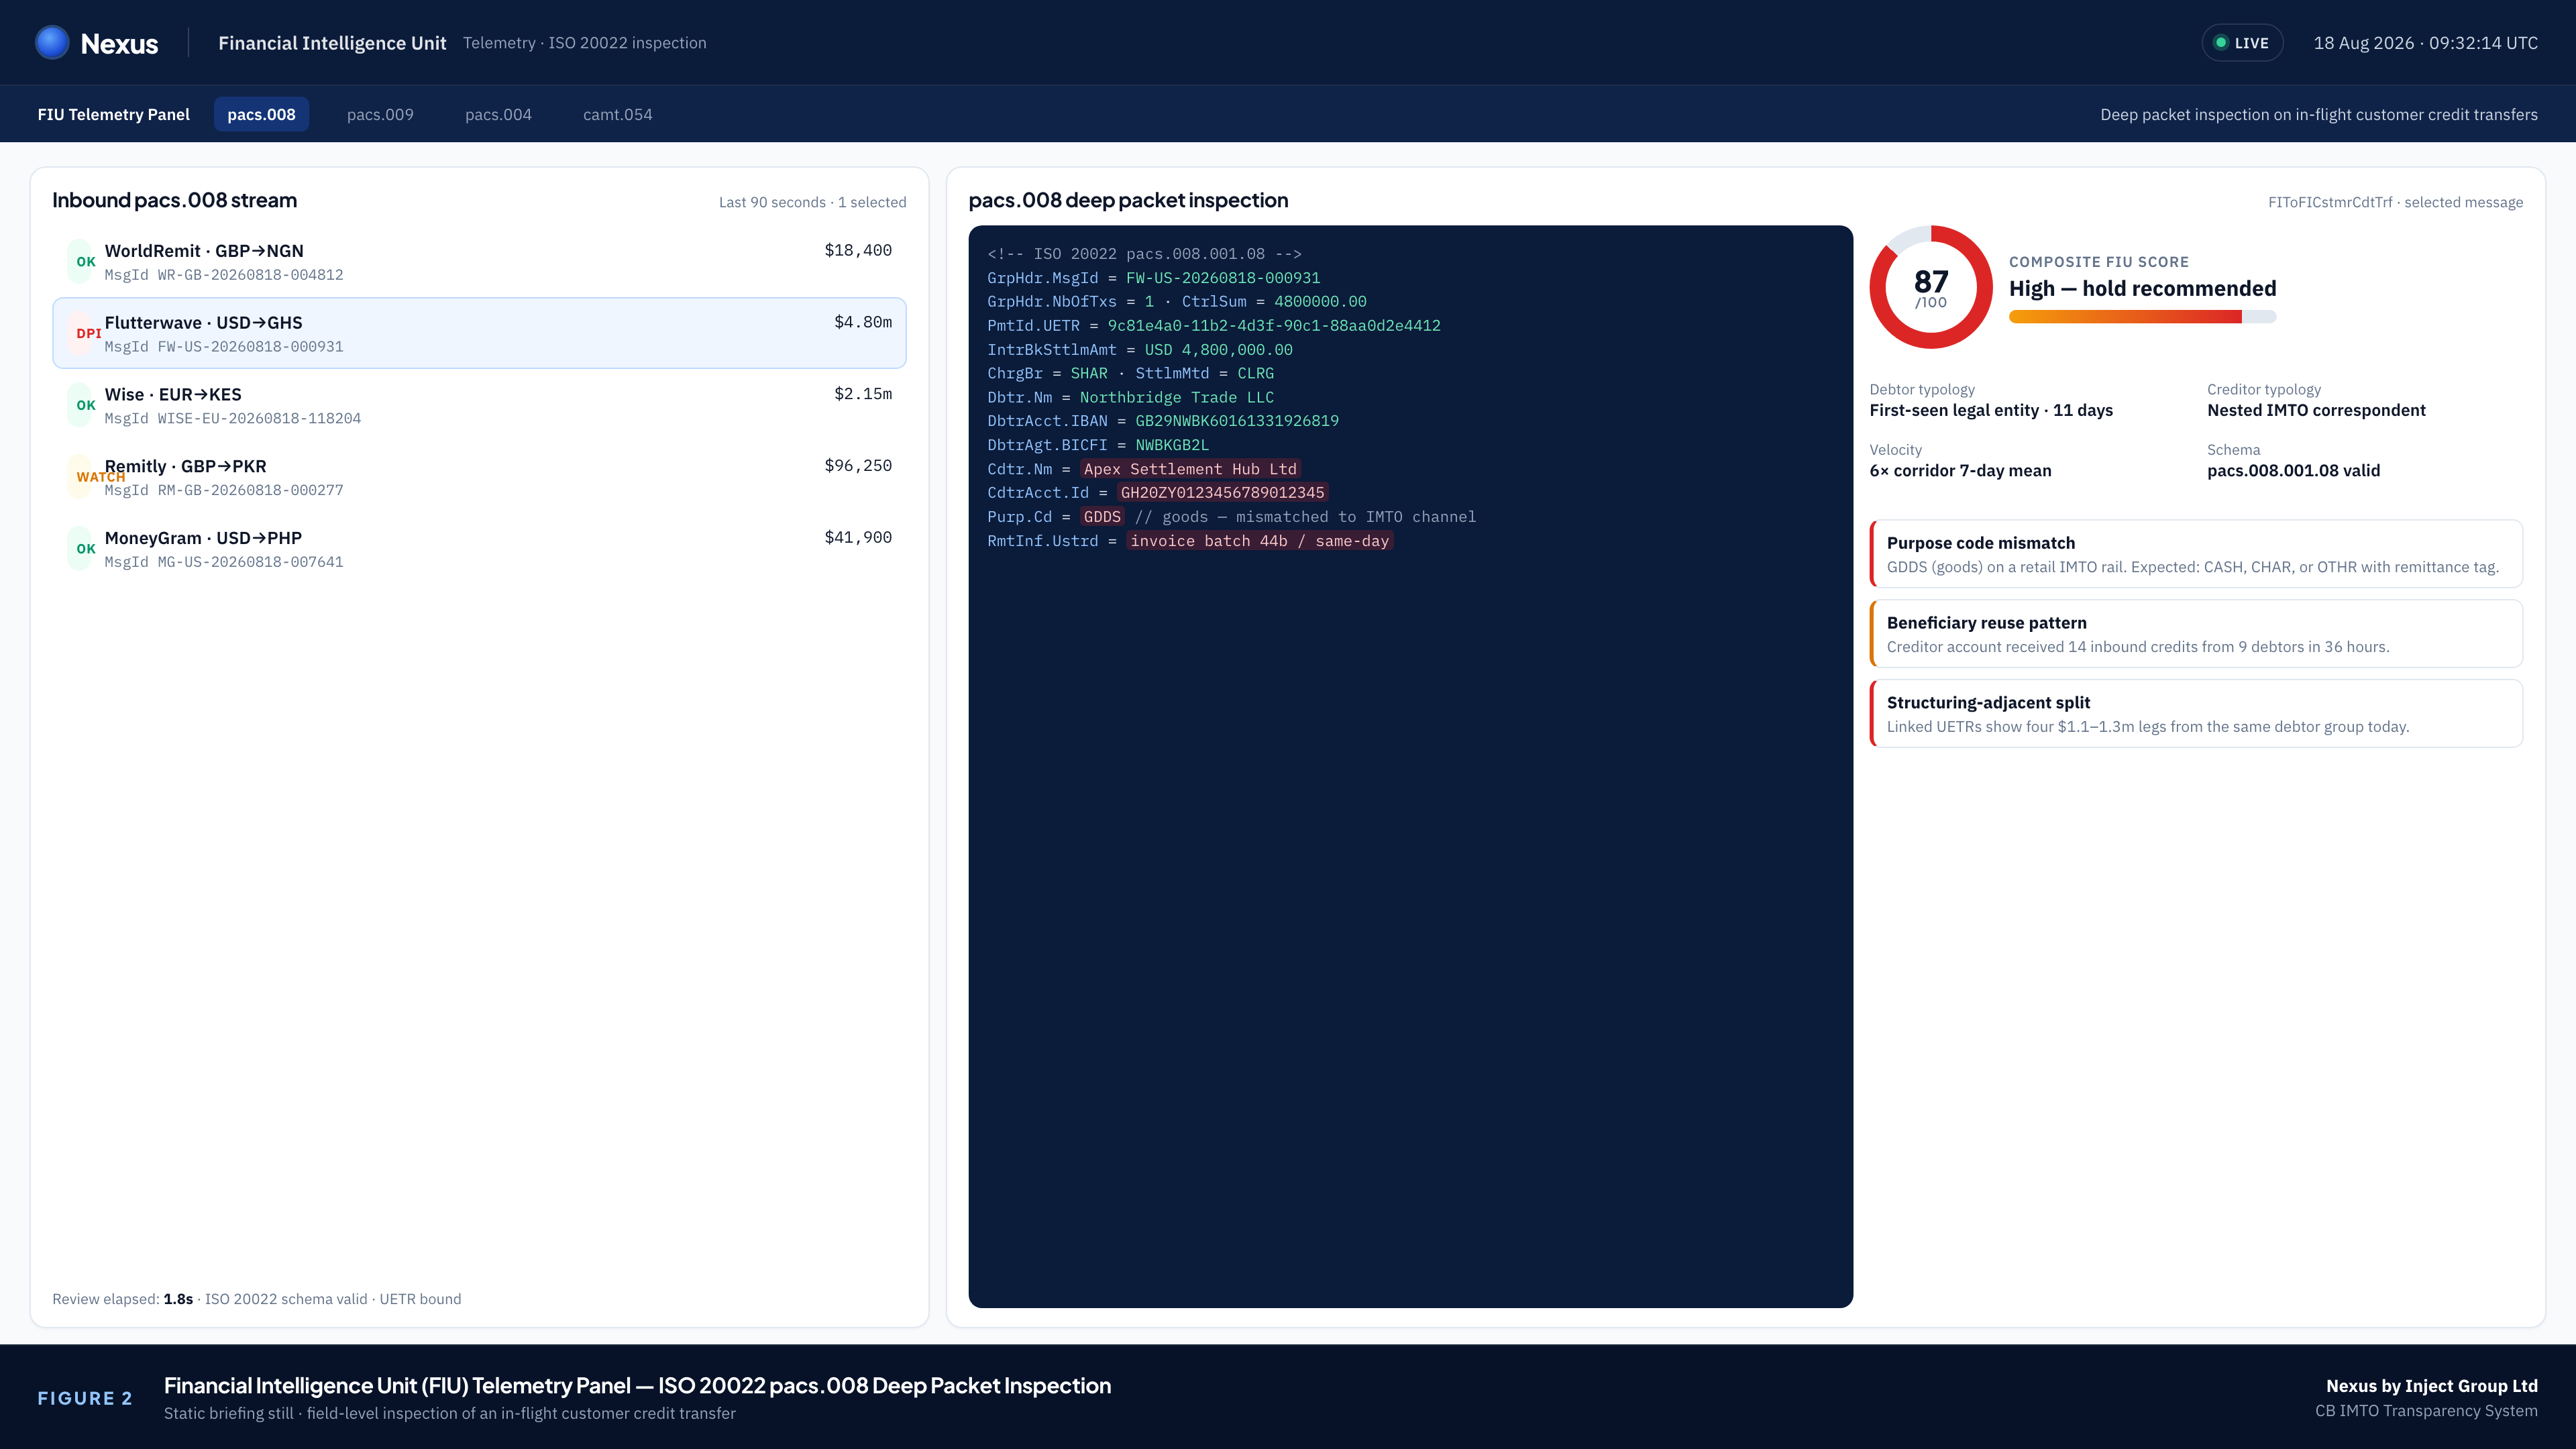Click the highlighted creditor account ID value
The height and width of the screenshot is (1449, 2576).
pyautogui.click(x=1222, y=493)
